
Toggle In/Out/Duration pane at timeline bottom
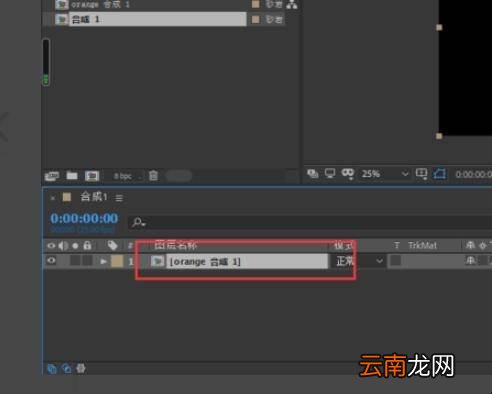(x=81, y=369)
